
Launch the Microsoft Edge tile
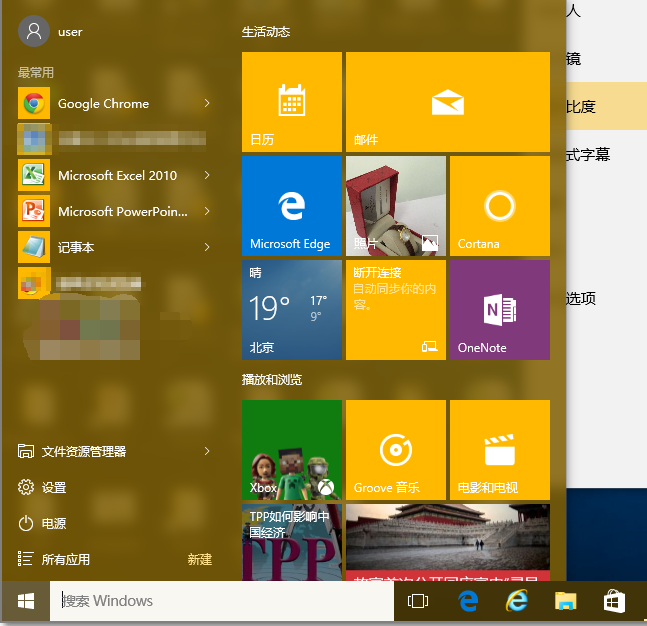291,205
